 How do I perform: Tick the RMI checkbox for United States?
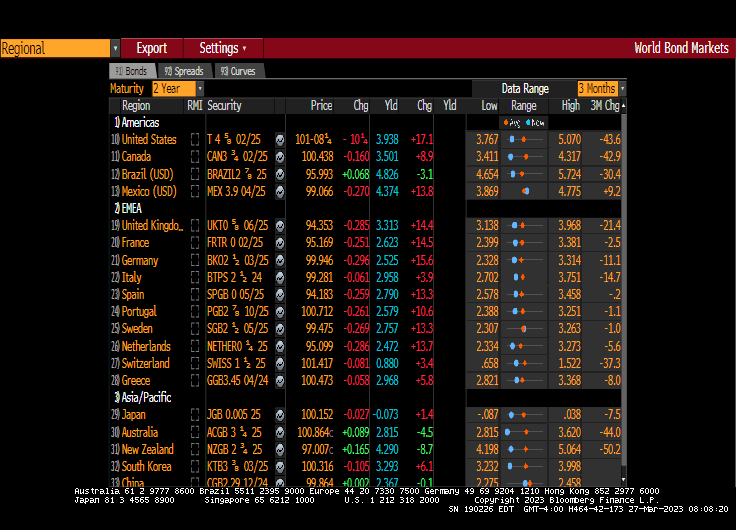pos(195,140)
